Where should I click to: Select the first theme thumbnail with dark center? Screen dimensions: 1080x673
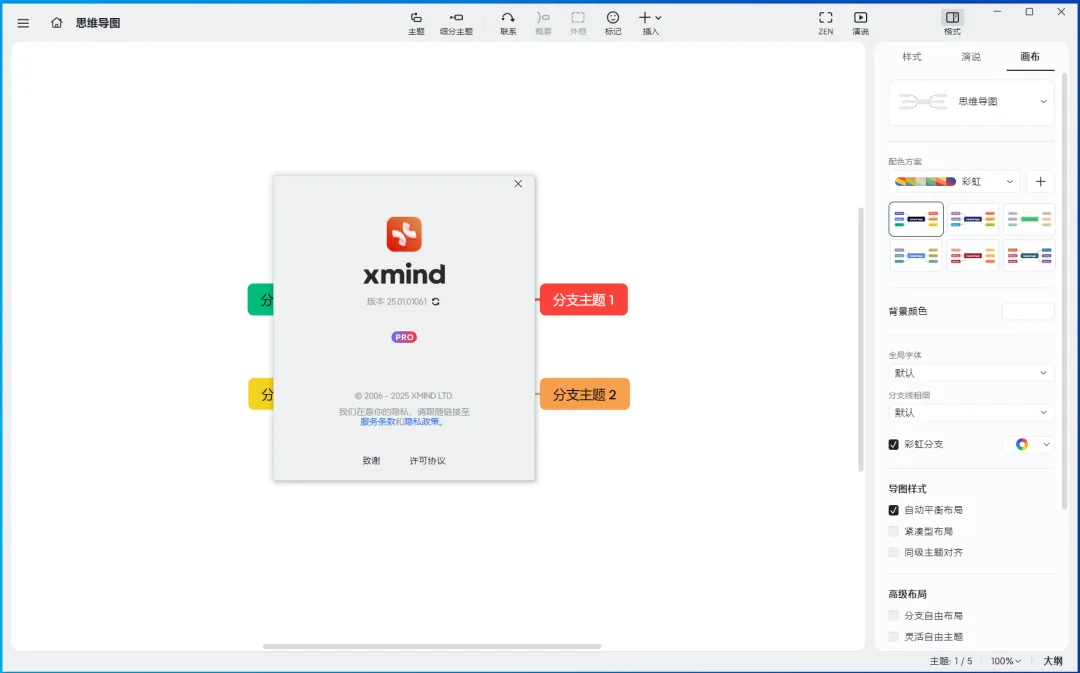click(x=916, y=219)
